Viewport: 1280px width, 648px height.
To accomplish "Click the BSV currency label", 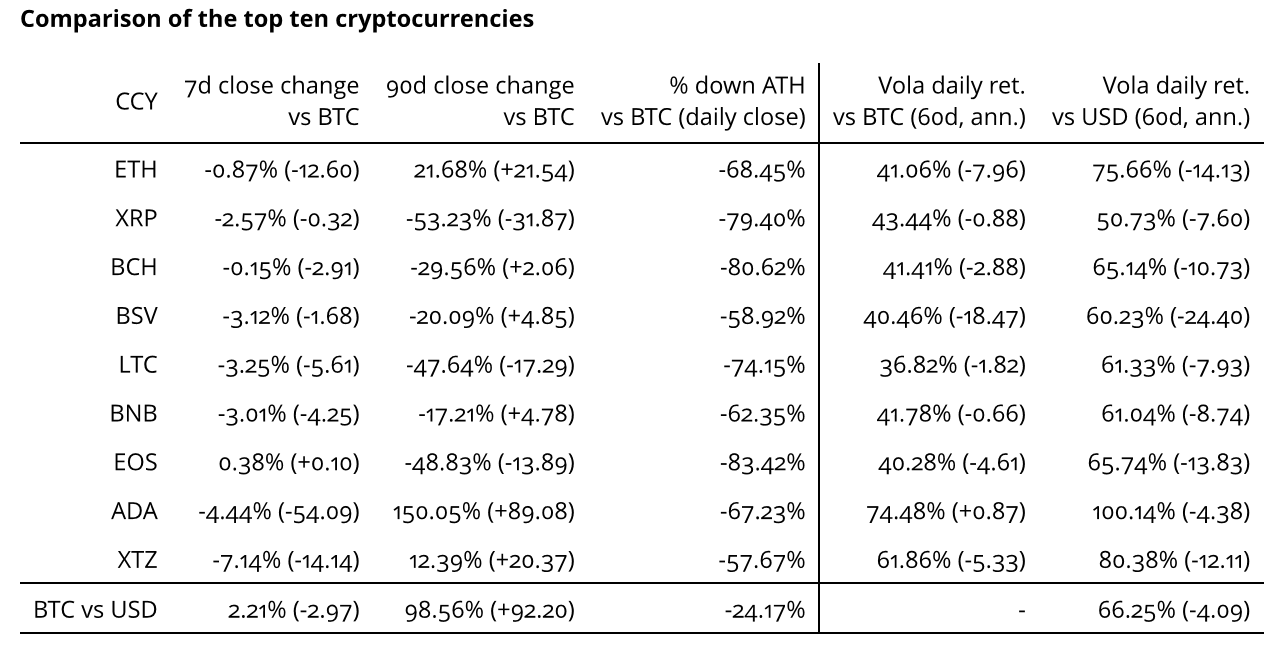I will coord(136,316).
